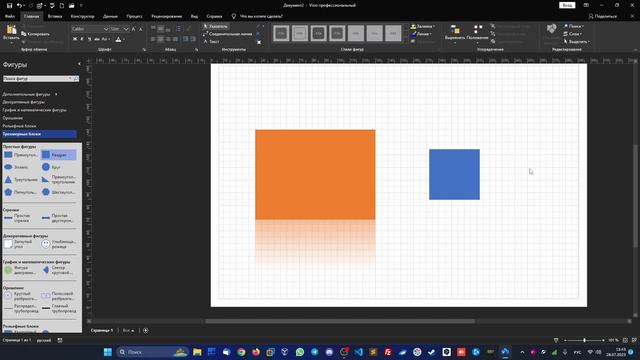Select the Указатель pointer tool

[216, 26]
